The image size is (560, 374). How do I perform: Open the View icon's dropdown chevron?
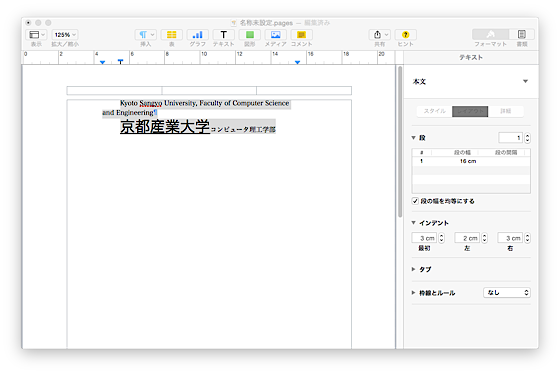43,35
